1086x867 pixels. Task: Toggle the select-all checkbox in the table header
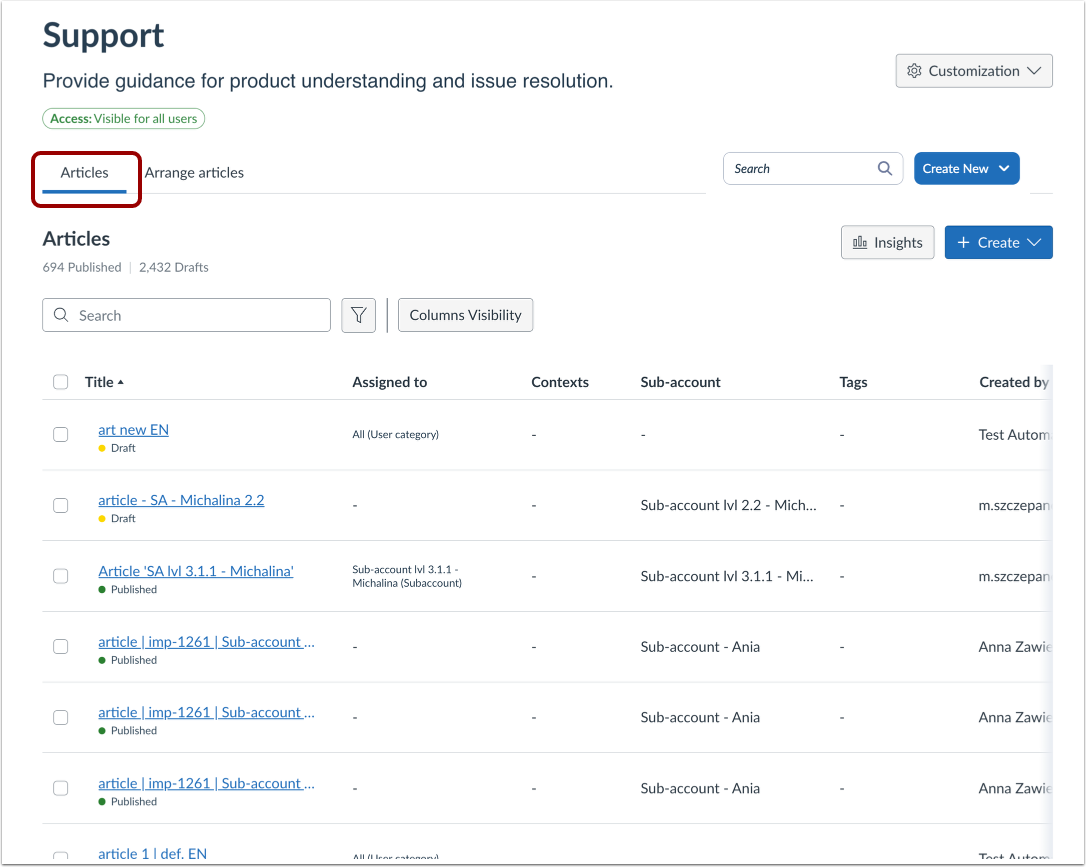click(60, 381)
